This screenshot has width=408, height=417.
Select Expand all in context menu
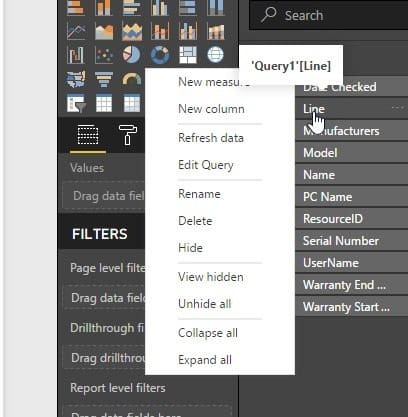coord(205,360)
